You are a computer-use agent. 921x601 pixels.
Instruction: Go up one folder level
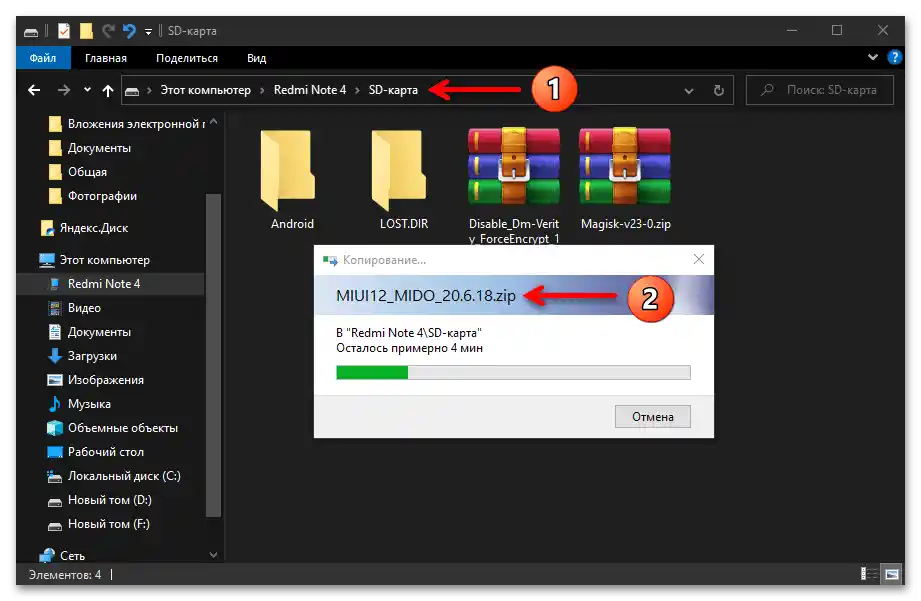click(107, 90)
